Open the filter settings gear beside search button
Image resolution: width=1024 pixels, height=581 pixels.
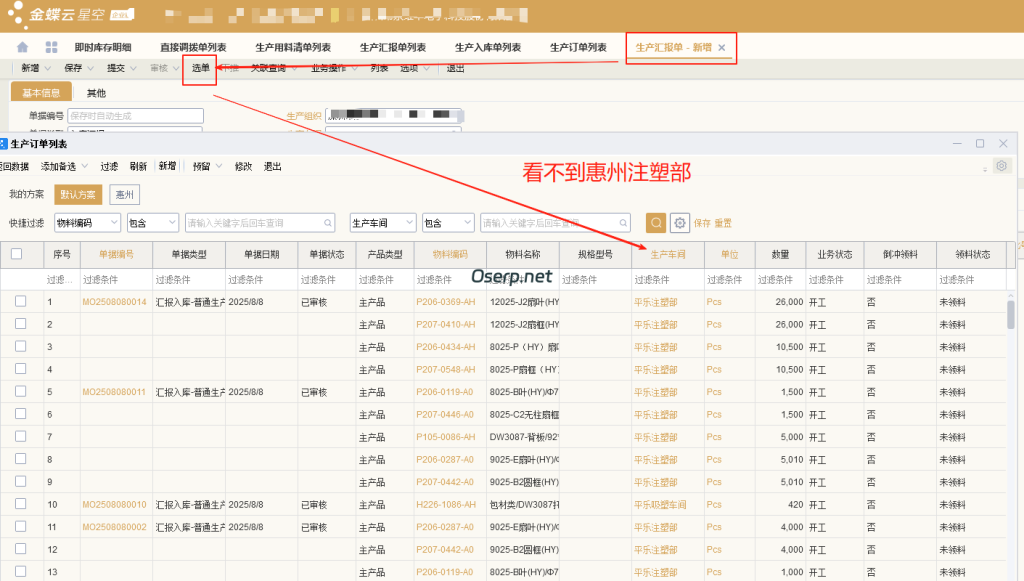(x=679, y=222)
